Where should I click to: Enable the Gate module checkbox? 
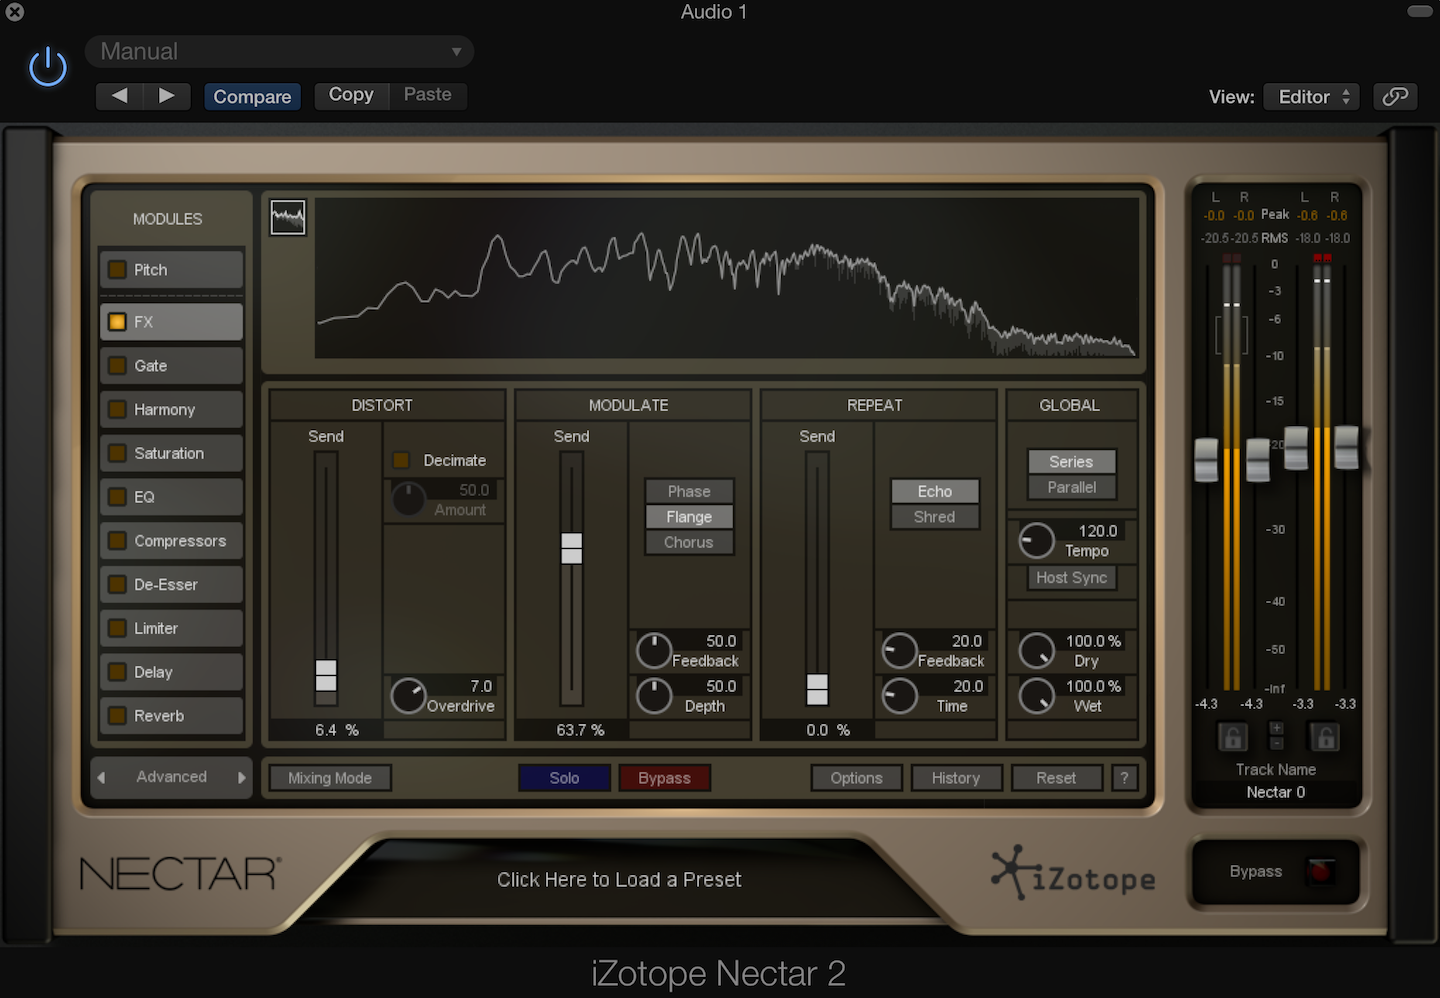[117, 366]
